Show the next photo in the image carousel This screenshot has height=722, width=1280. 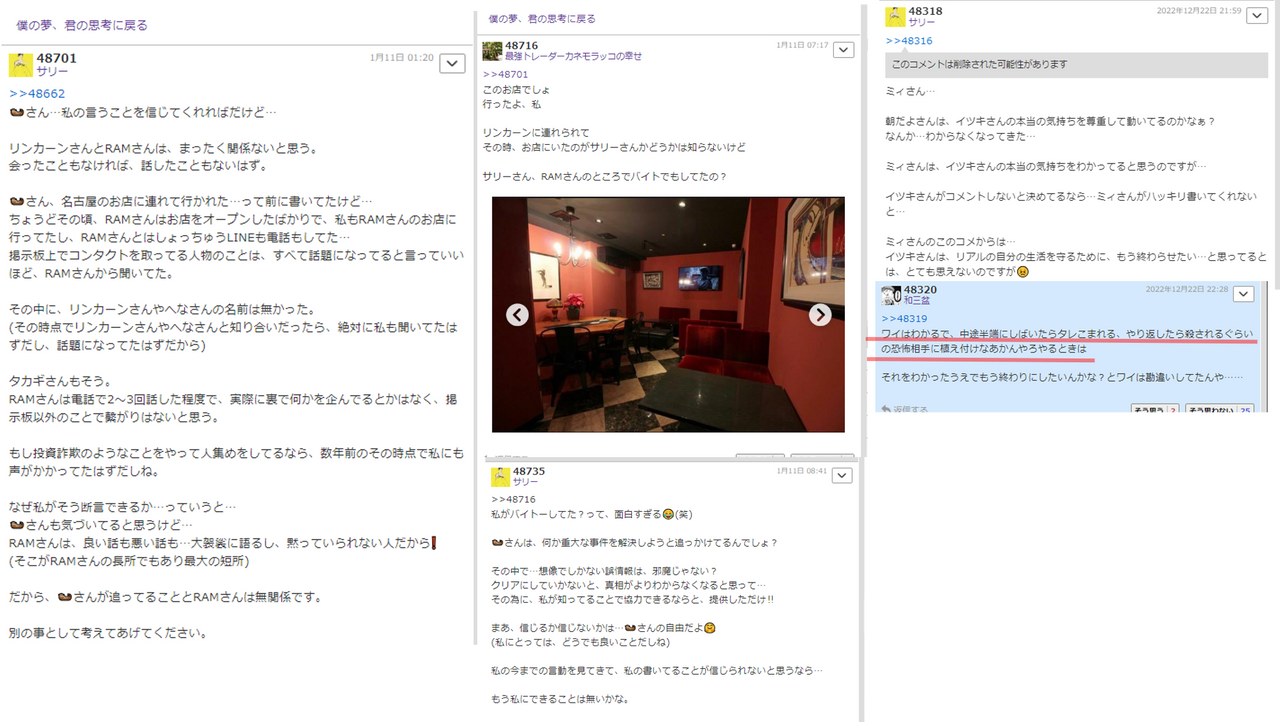coord(820,315)
